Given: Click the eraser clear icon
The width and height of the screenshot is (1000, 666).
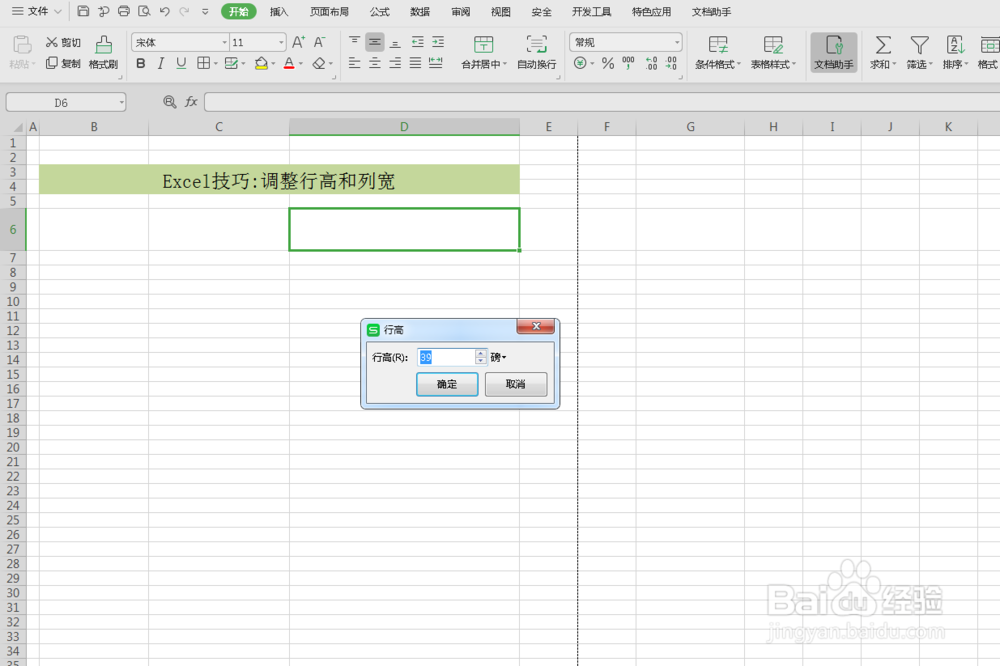Looking at the screenshot, I should coord(319,63).
